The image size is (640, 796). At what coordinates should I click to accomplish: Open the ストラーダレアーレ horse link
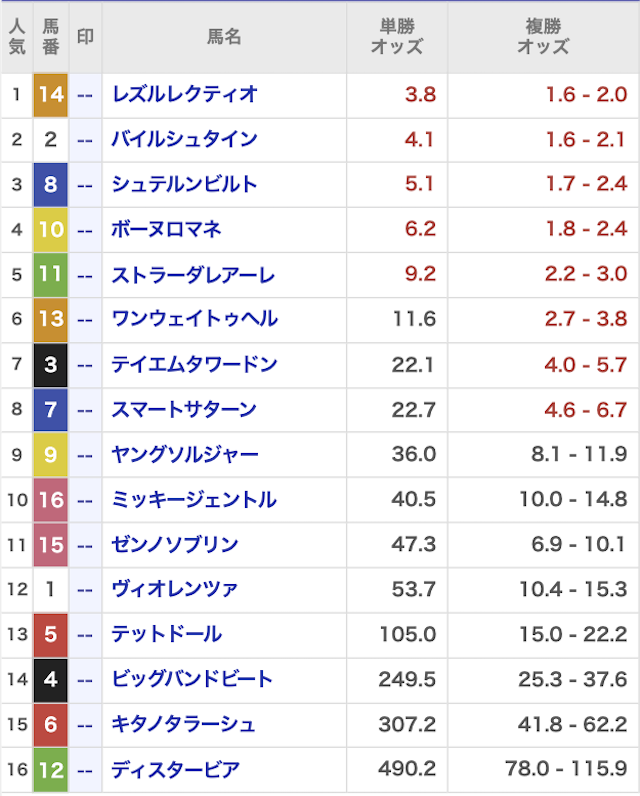tap(192, 274)
